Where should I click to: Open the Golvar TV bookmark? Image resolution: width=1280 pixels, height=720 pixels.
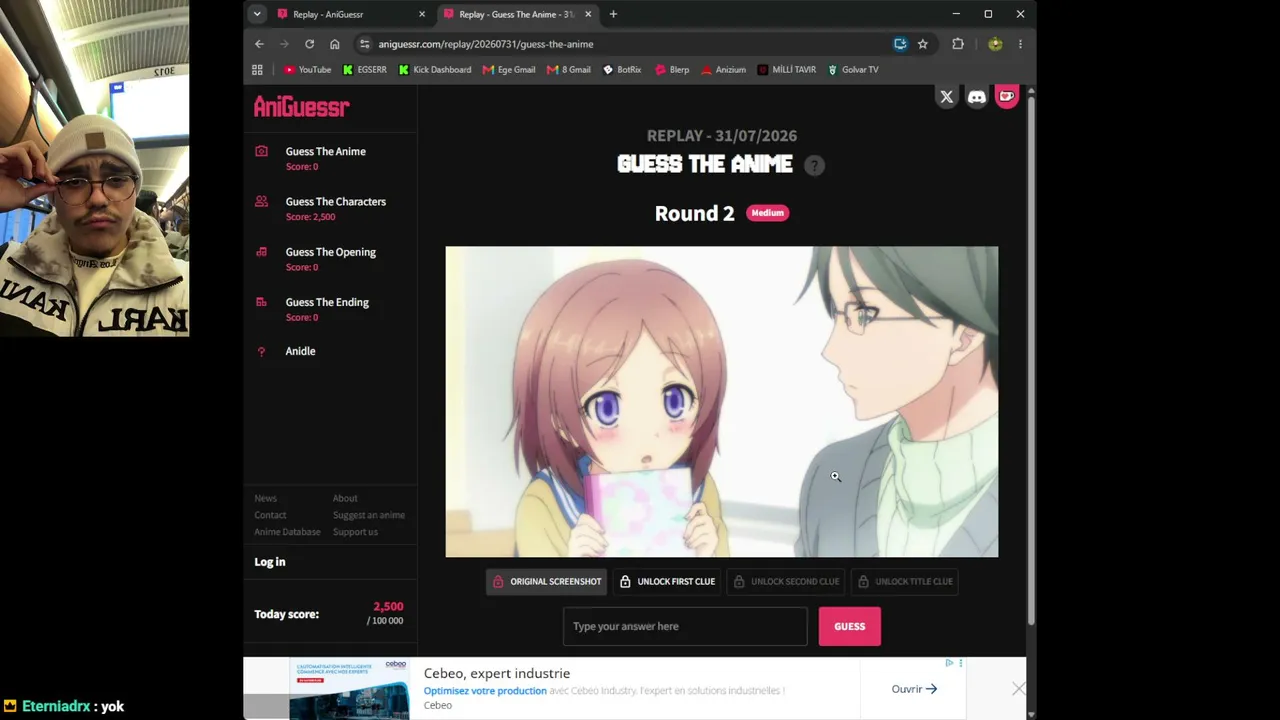pos(853,70)
